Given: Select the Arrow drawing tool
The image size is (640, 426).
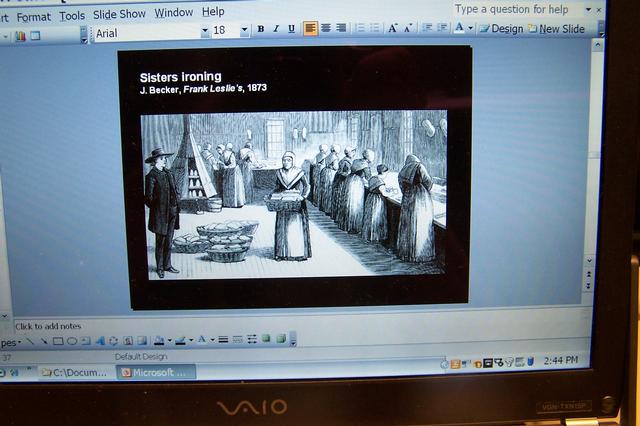Looking at the screenshot, I should tap(43, 341).
